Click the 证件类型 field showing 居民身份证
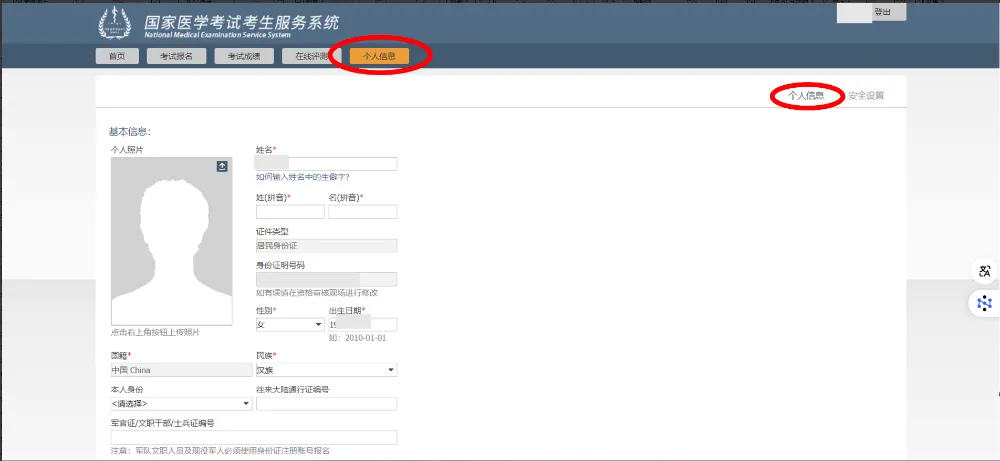Screen dimensions: 1000x461 pyautogui.click(x=327, y=245)
